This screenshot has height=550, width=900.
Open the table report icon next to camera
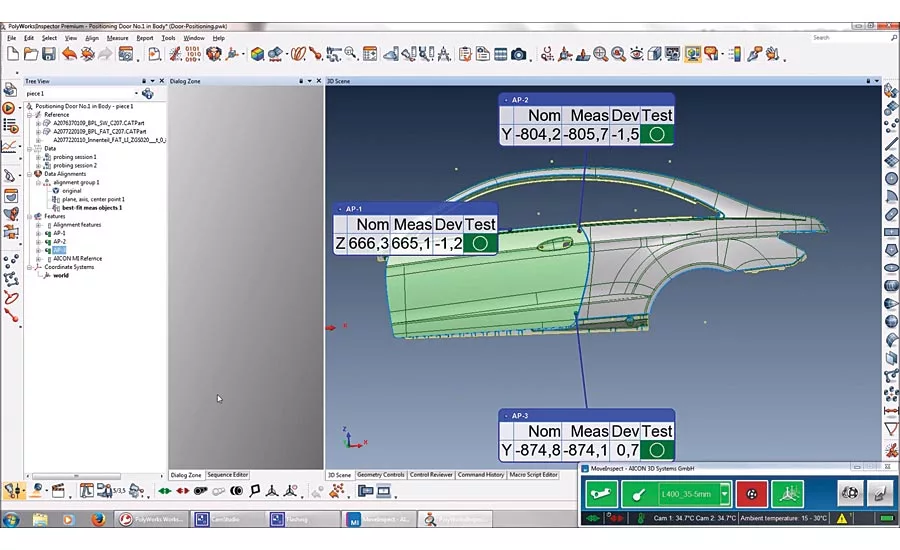[x=501, y=55]
